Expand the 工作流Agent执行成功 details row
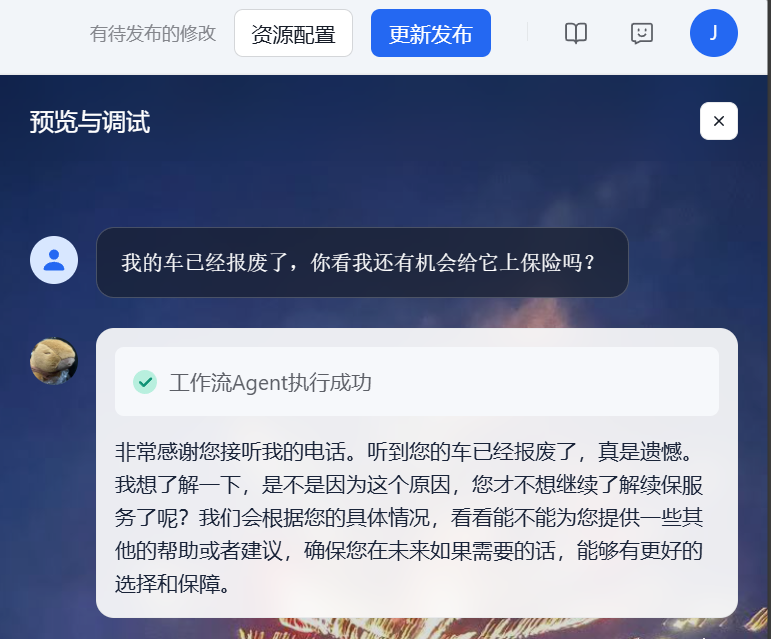The height and width of the screenshot is (639, 771). point(416,382)
